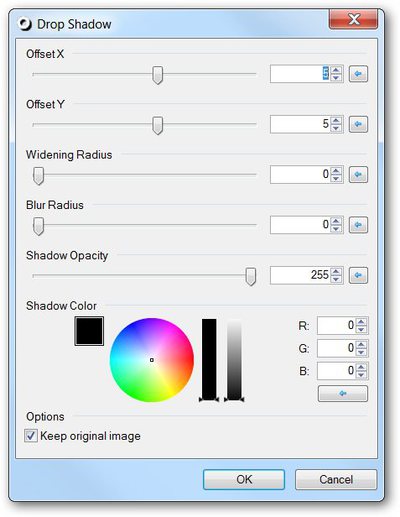
Task: Increase Offset X with the up spinner
Action: click(x=336, y=70)
